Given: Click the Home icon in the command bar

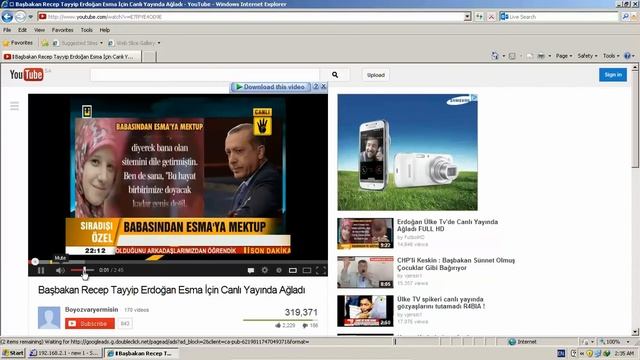Looking at the screenshot, I should click(495, 56).
